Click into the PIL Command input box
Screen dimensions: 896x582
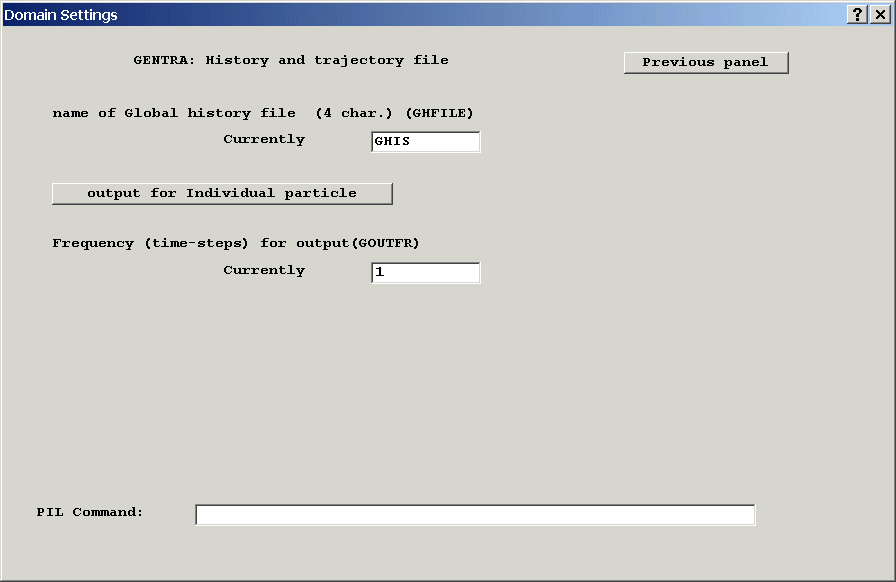pos(475,515)
